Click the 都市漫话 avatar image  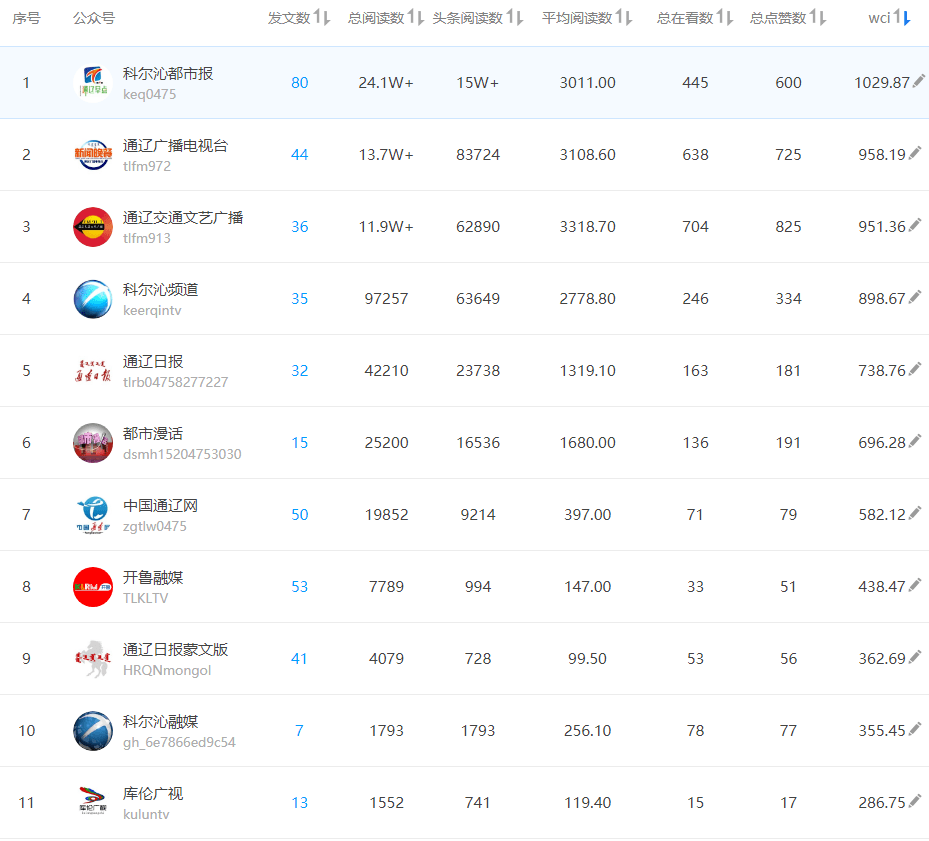[x=92, y=442]
